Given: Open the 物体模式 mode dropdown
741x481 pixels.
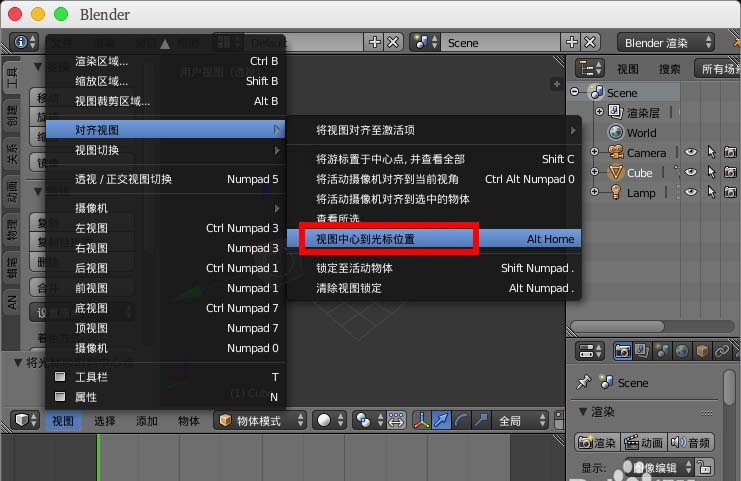Looking at the screenshot, I should click(259, 420).
